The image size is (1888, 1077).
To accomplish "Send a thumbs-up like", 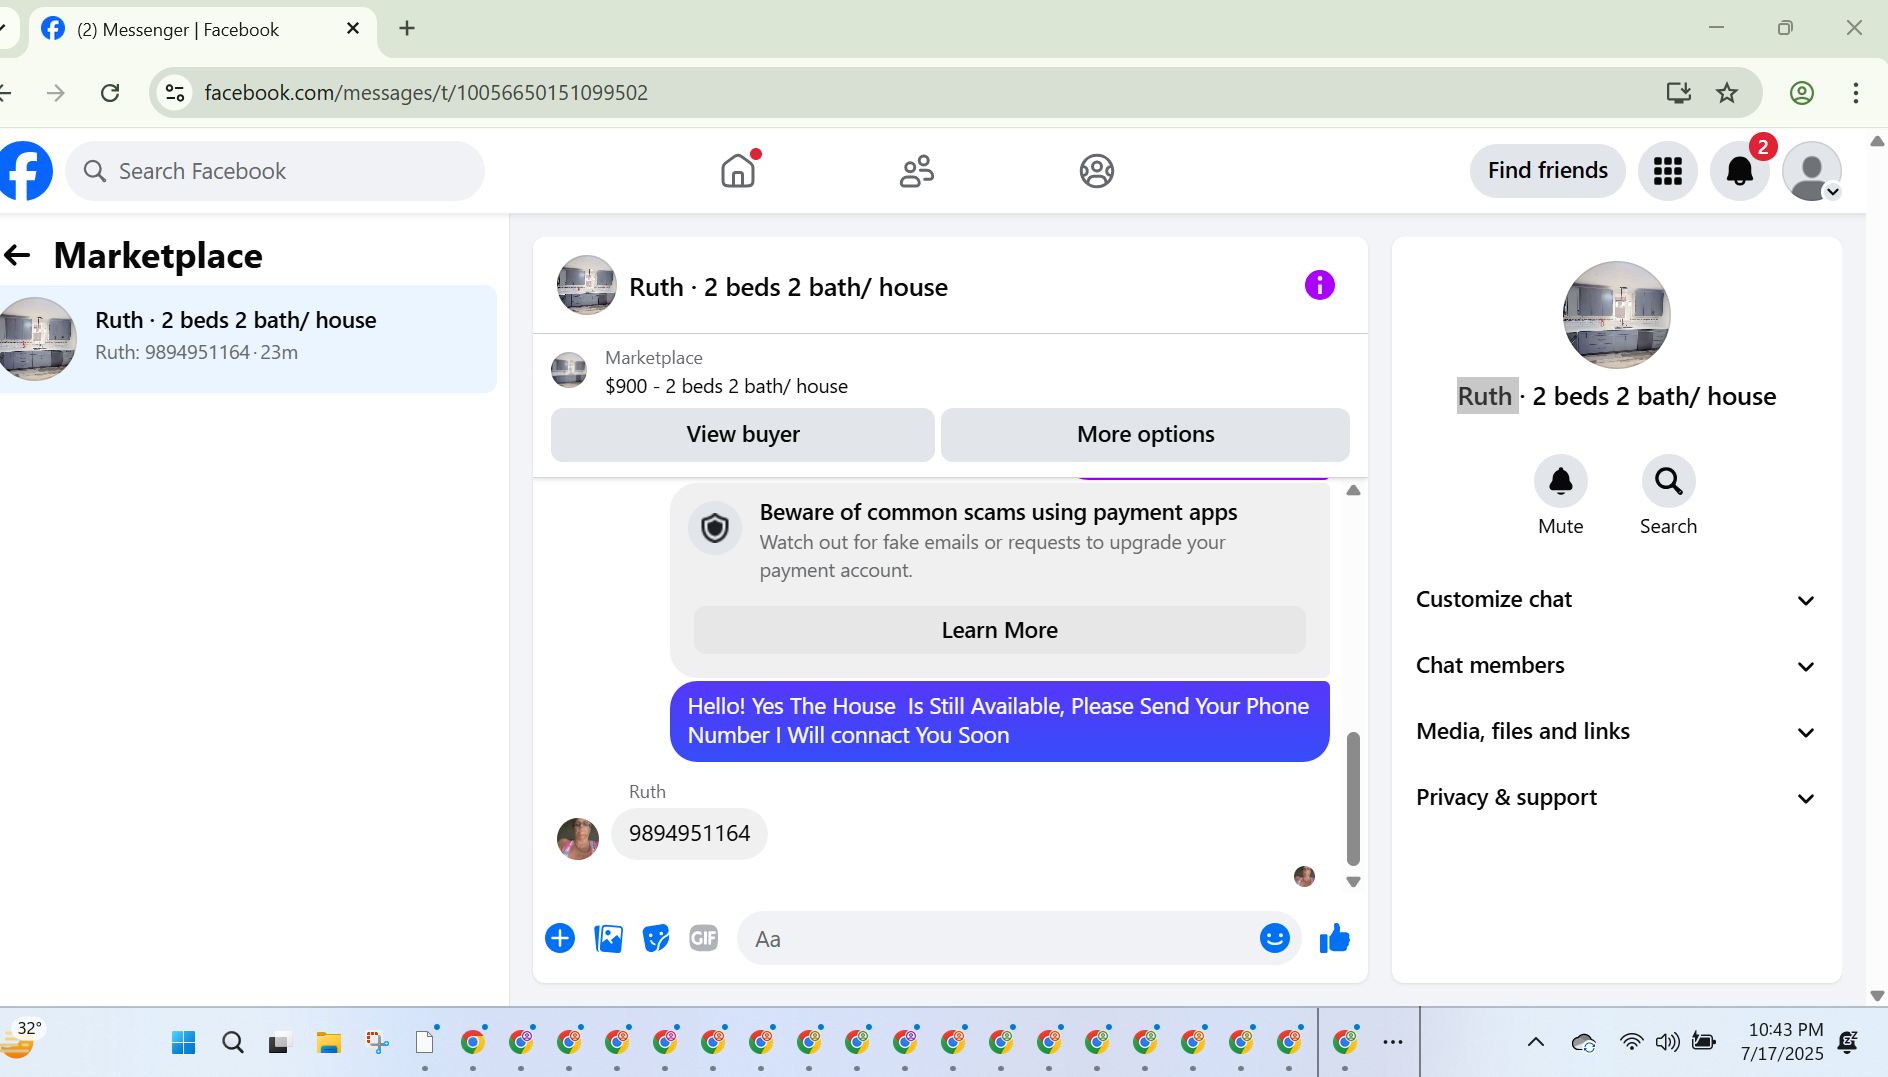I will coord(1334,938).
